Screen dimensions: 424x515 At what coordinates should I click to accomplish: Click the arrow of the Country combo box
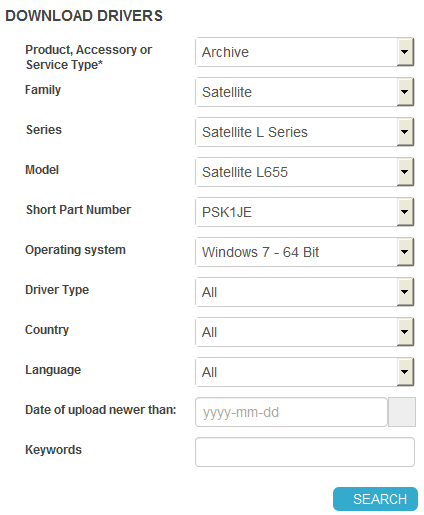coord(405,332)
